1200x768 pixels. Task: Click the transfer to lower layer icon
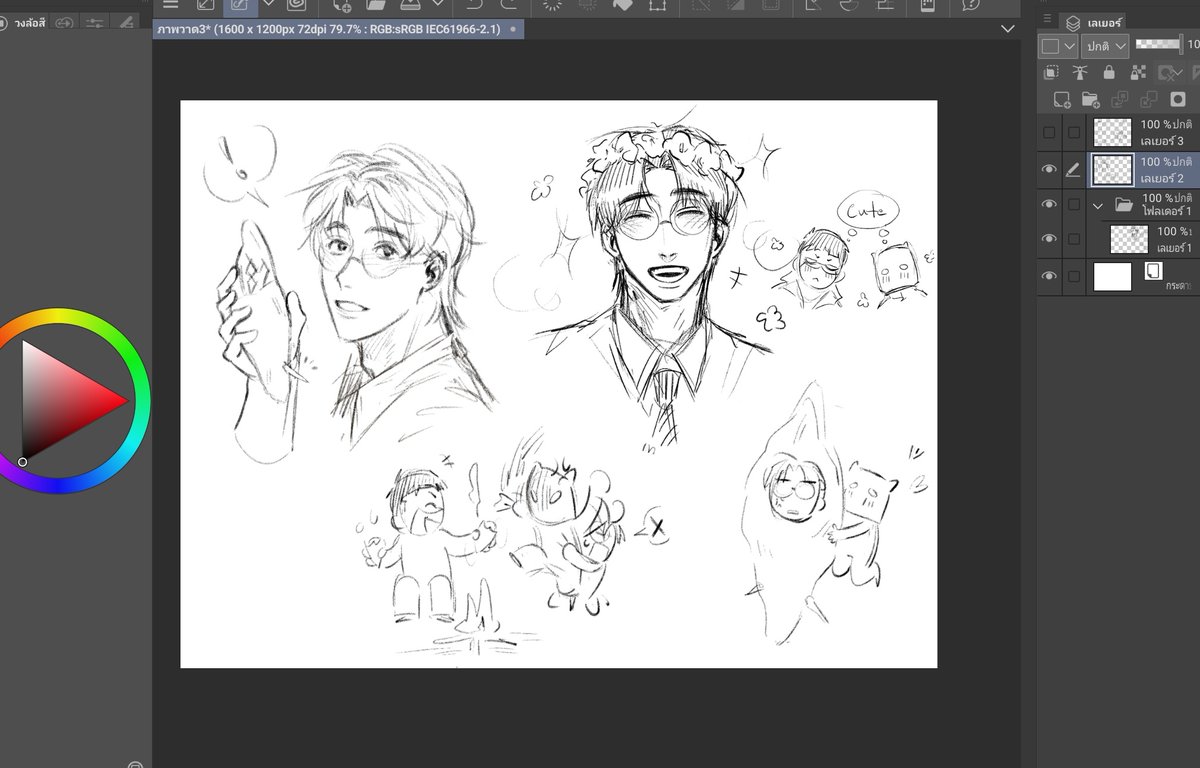click(1119, 99)
